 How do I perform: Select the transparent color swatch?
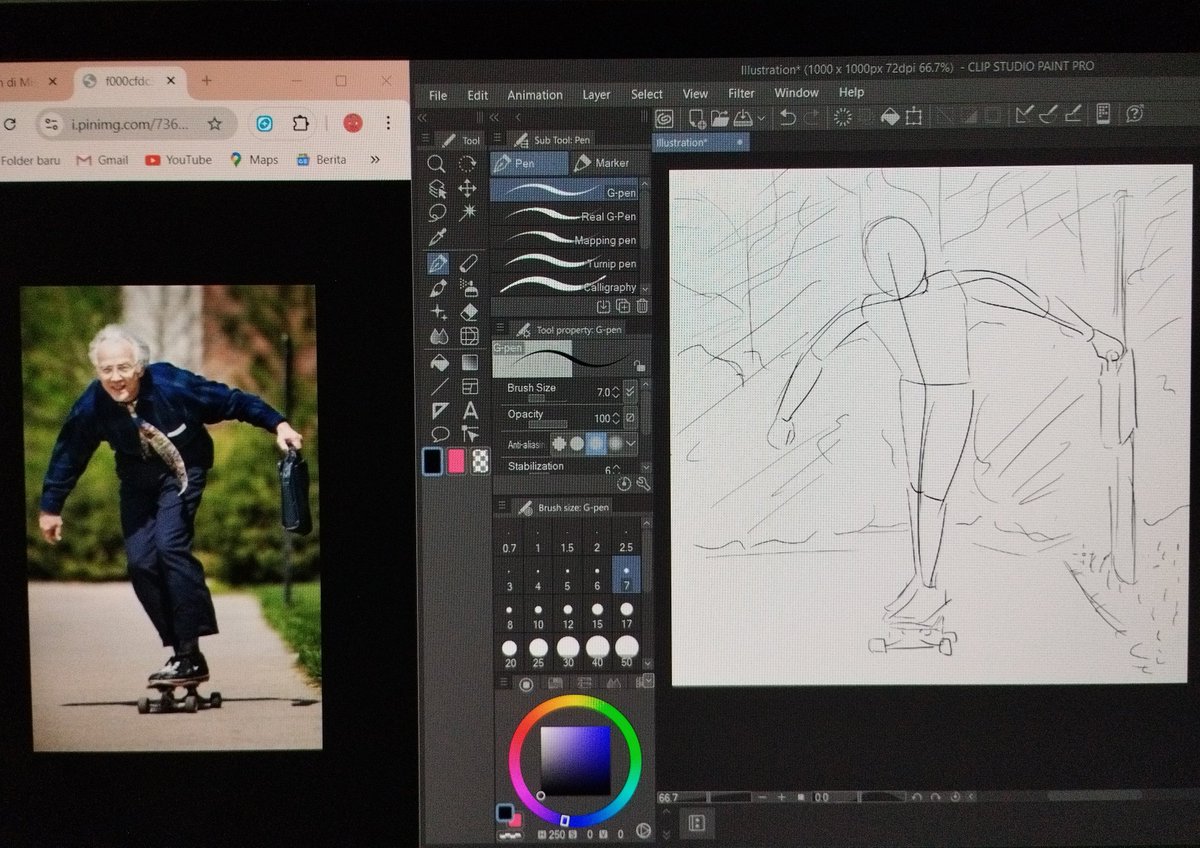click(482, 461)
